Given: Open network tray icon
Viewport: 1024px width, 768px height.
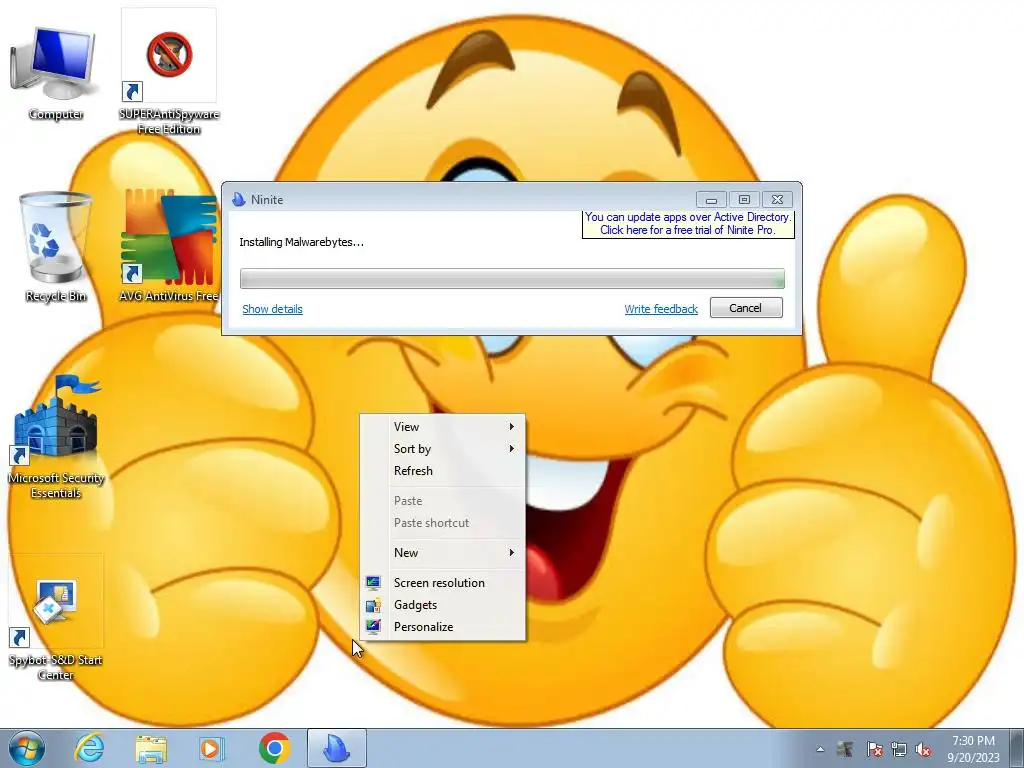Looking at the screenshot, I should coord(899,750).
